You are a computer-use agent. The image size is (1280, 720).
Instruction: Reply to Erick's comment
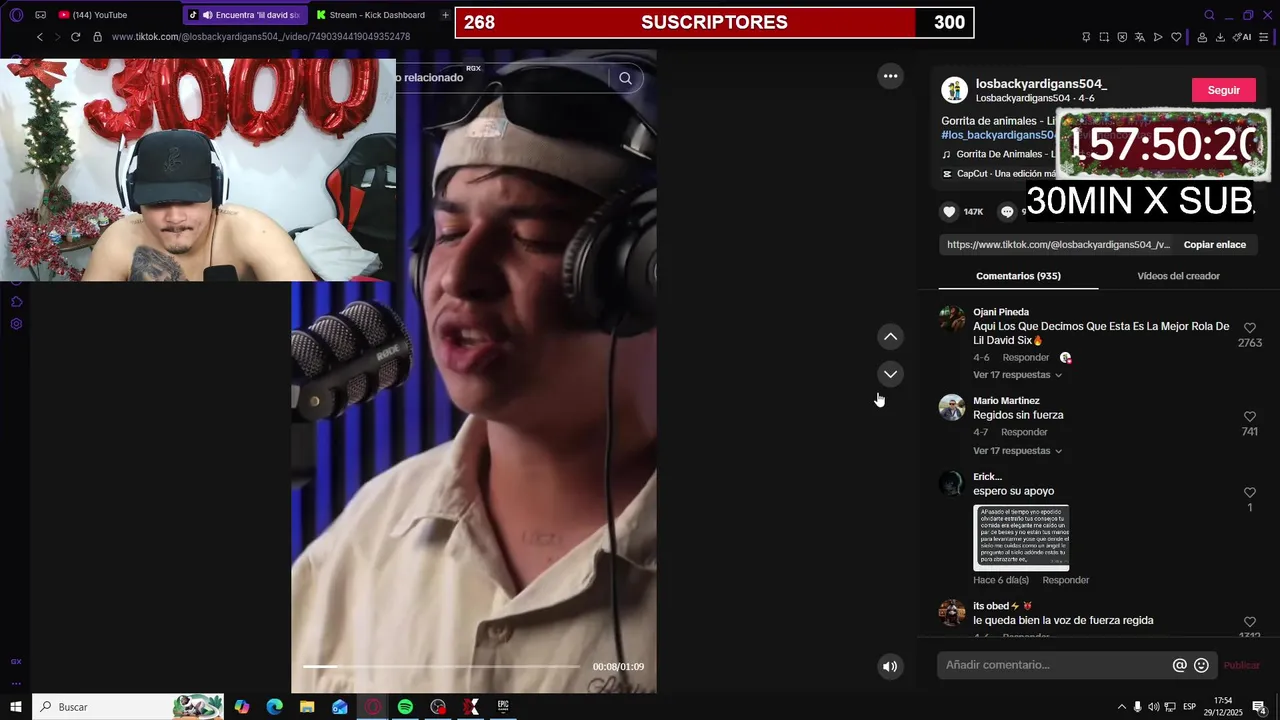click(1065, 580)
